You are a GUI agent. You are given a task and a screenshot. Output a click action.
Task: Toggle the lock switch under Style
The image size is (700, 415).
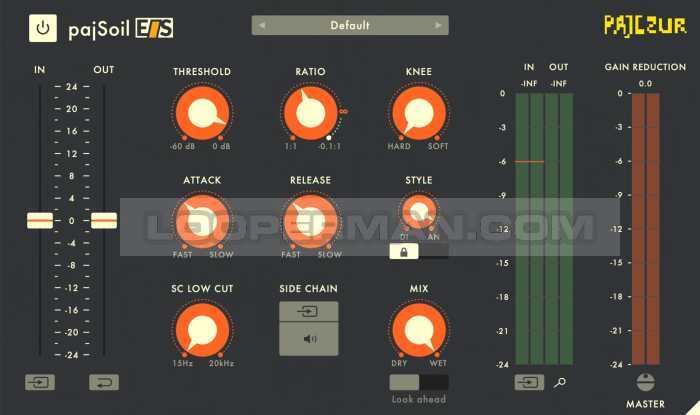pyautogui.click(x=419, y=252)
